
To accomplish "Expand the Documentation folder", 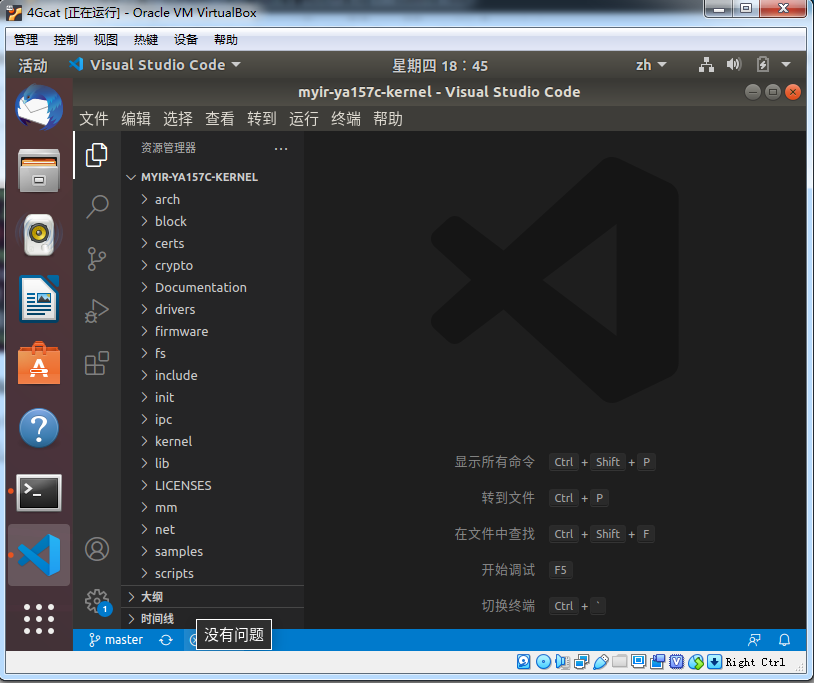I will 213,288.
